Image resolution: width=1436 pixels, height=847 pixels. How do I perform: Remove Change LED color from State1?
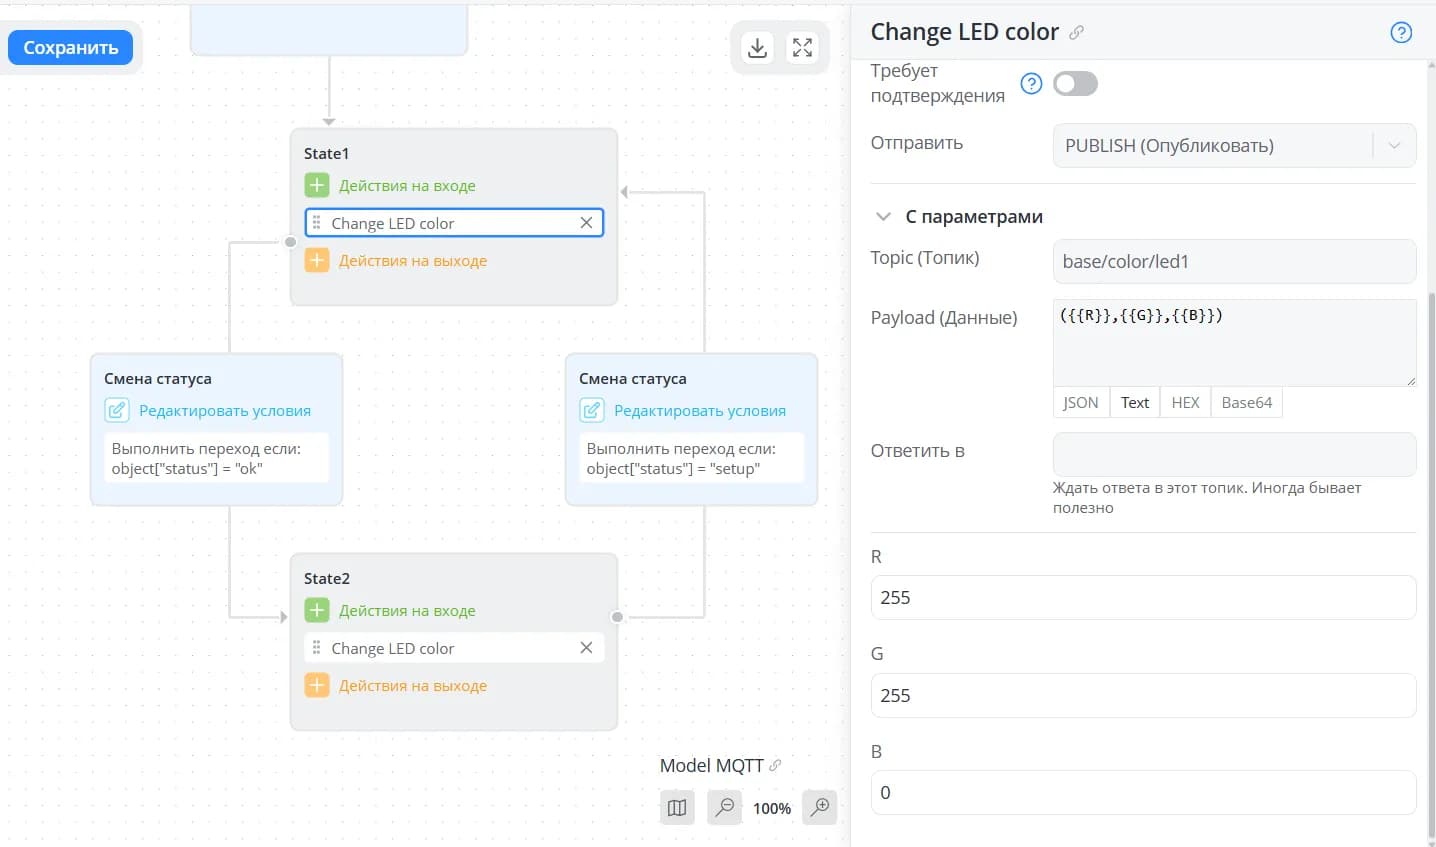point(586,223)
